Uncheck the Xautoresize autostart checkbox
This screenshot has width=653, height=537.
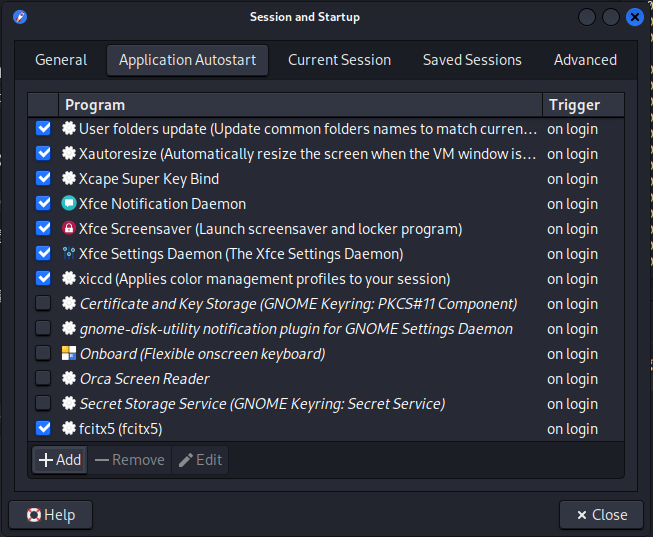point(43,153)
